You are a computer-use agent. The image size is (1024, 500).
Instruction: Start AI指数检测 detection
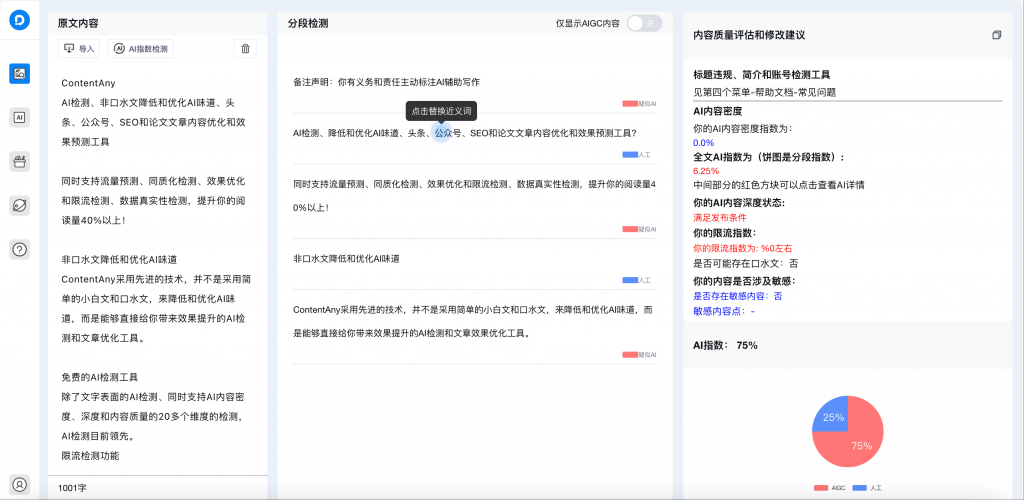[140, 49]
